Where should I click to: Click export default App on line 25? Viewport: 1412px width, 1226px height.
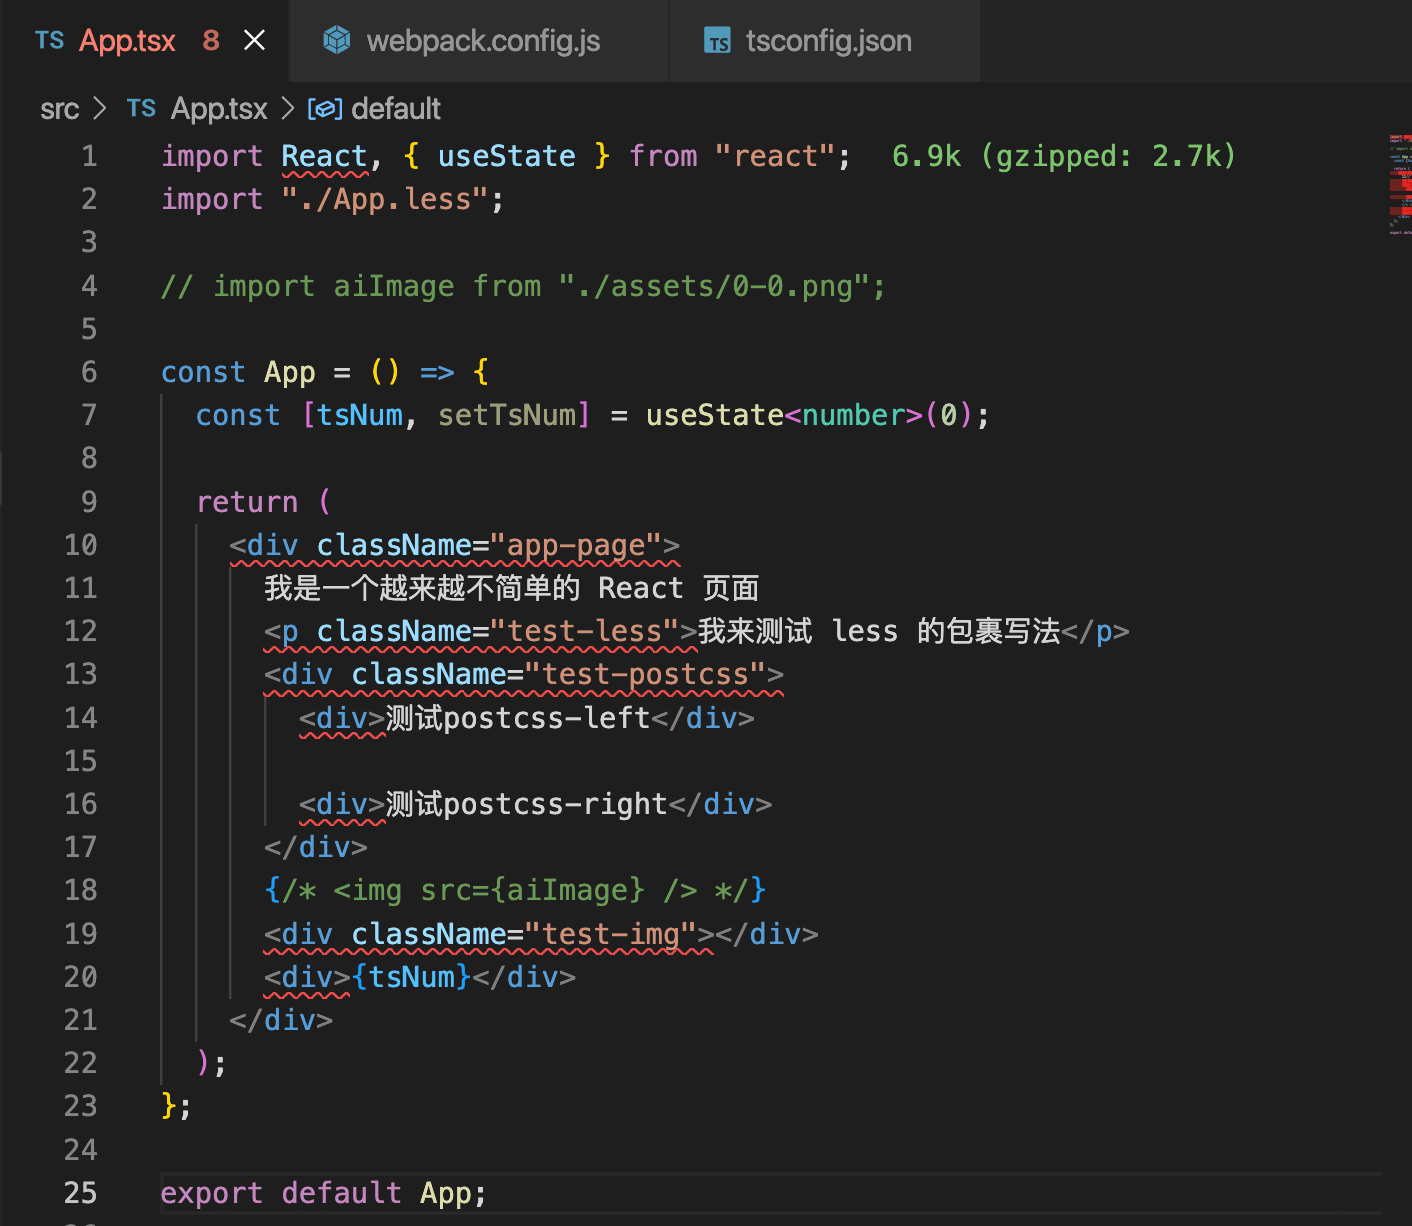(x=323, y=1193)
